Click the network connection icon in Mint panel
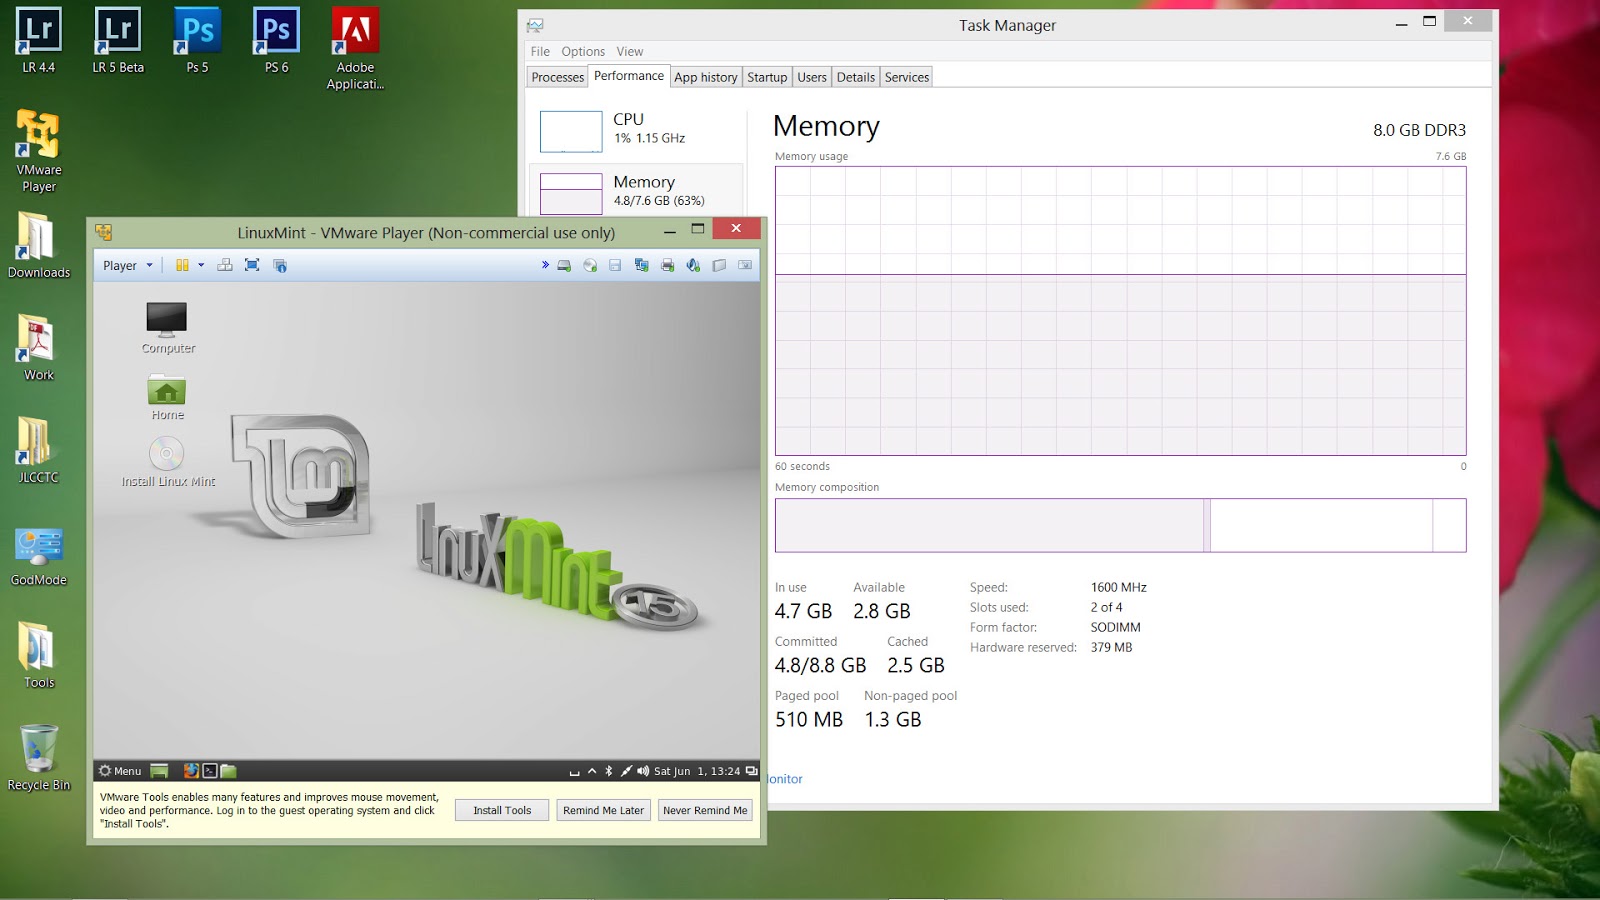 pyautogui.click(x=626, y=771)
